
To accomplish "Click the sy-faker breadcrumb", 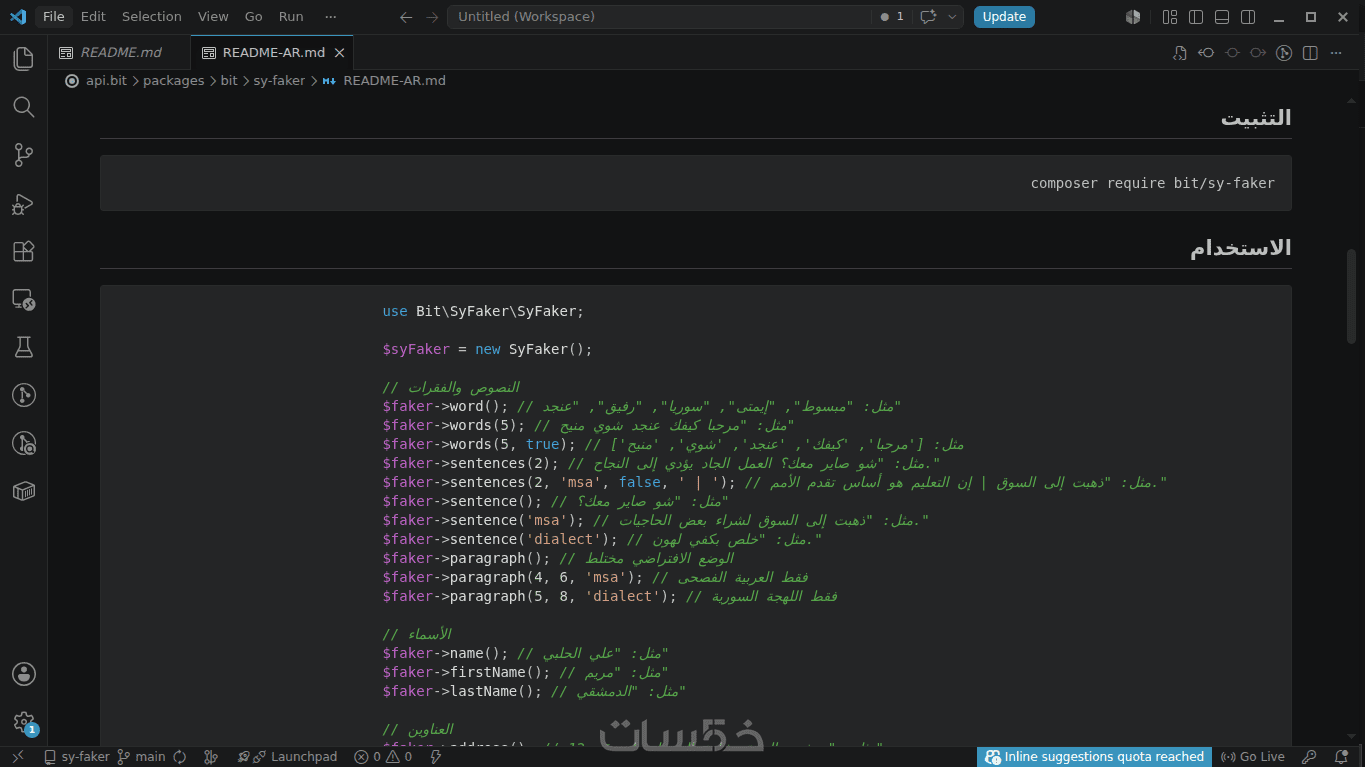I will [x=279, y=81].
